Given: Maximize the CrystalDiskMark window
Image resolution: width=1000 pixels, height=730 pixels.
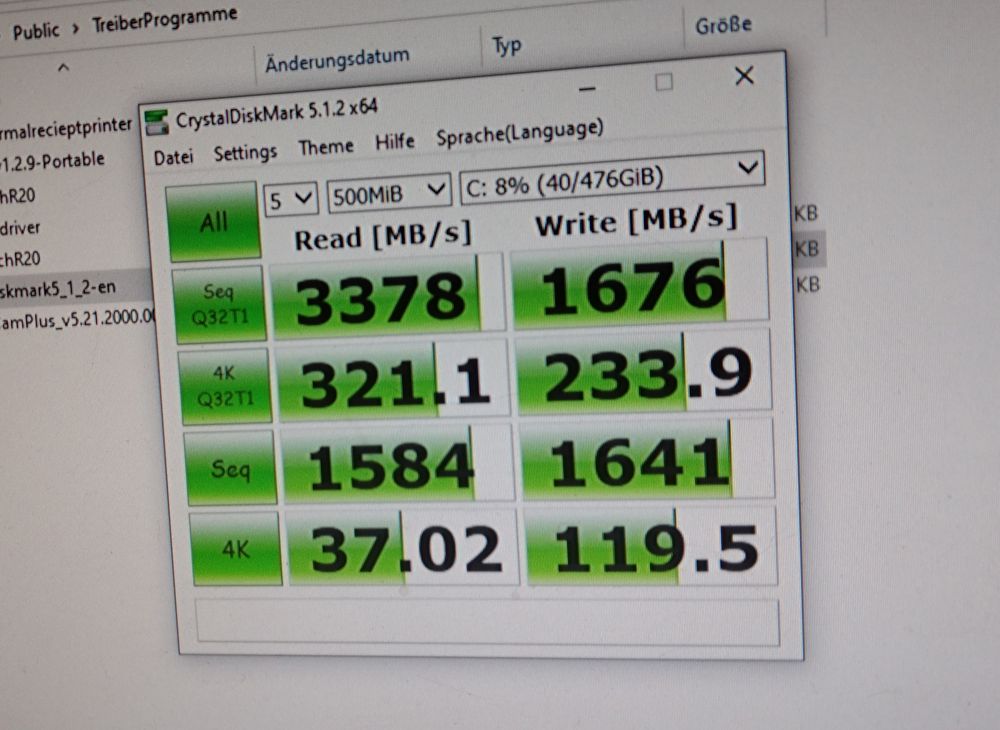Looking at the screenshot, I should [664, 82].
